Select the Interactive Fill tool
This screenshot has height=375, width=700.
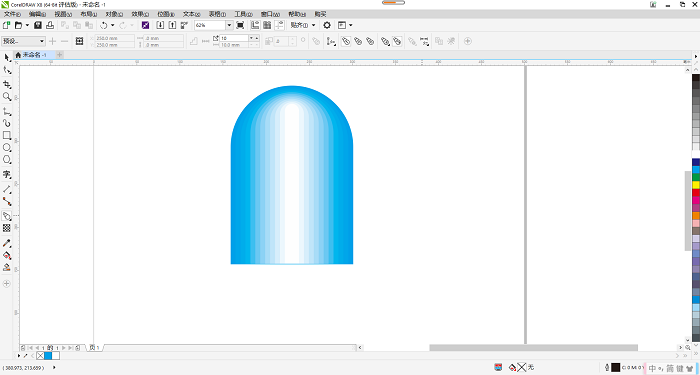(7, 255)
